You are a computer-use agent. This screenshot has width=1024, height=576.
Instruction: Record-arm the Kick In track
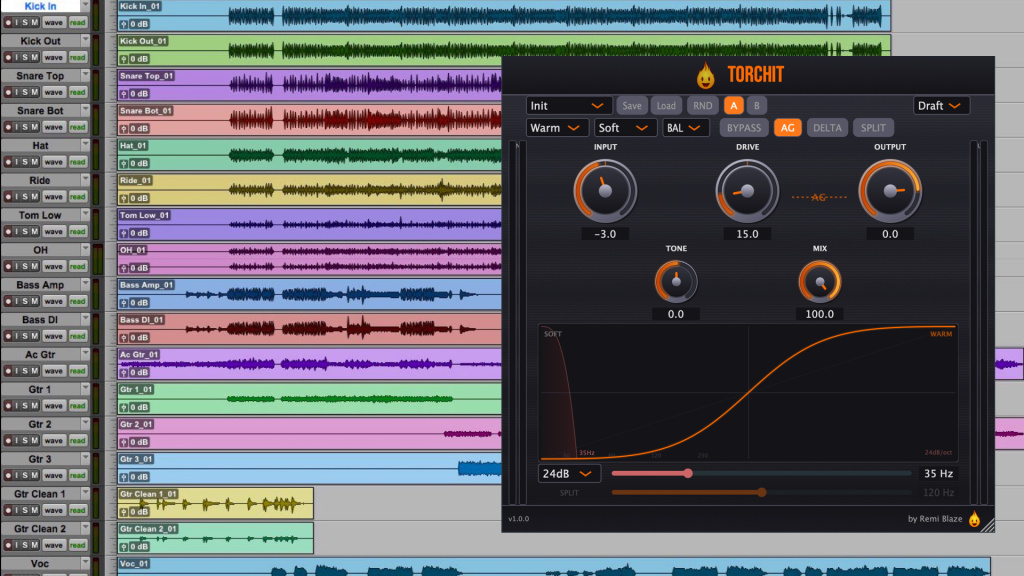pos(8,22)
